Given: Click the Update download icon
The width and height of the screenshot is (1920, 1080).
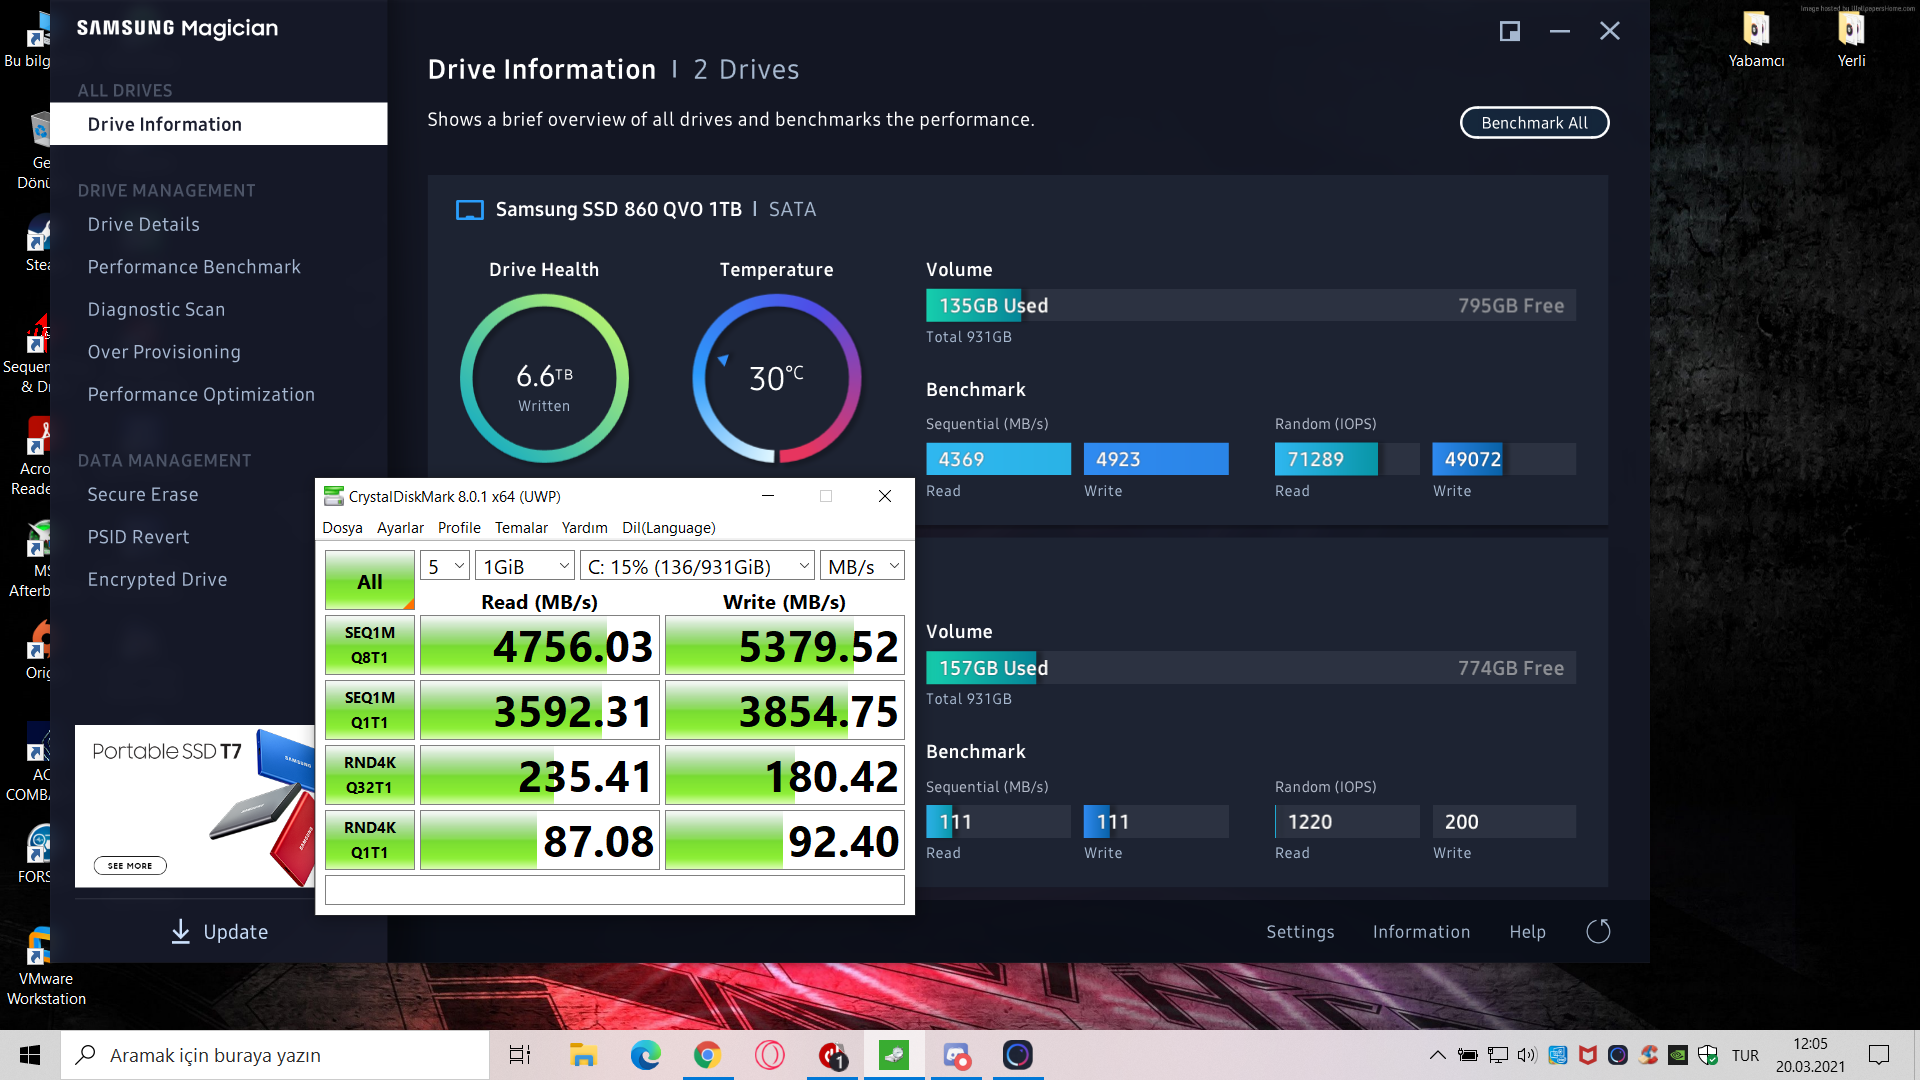Looking at the screenshot, I should (180, 931).
